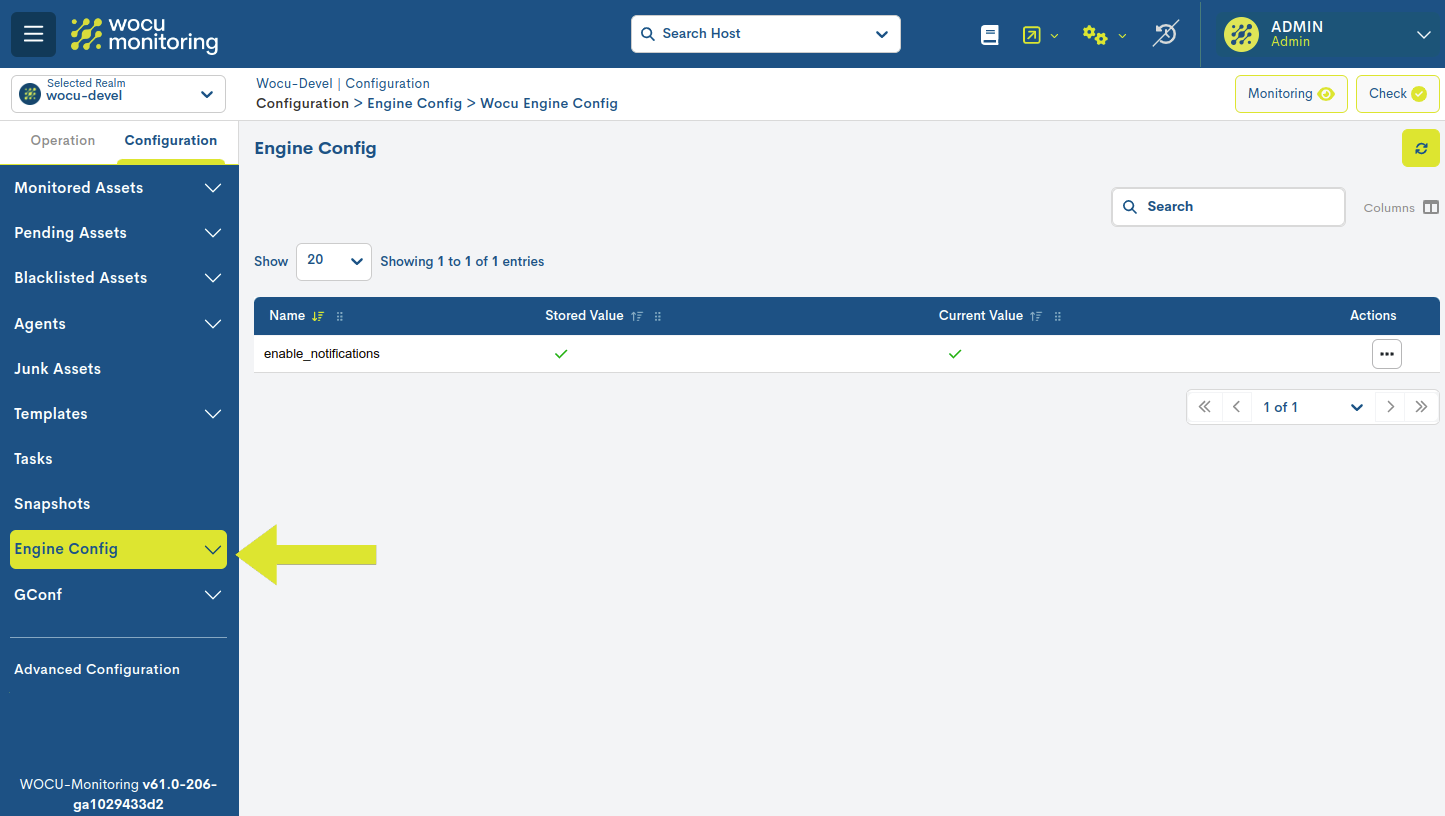The image size is (1445, 816).
Task: Click the enable_notifications name cell
Action: [x=322, y=354]
